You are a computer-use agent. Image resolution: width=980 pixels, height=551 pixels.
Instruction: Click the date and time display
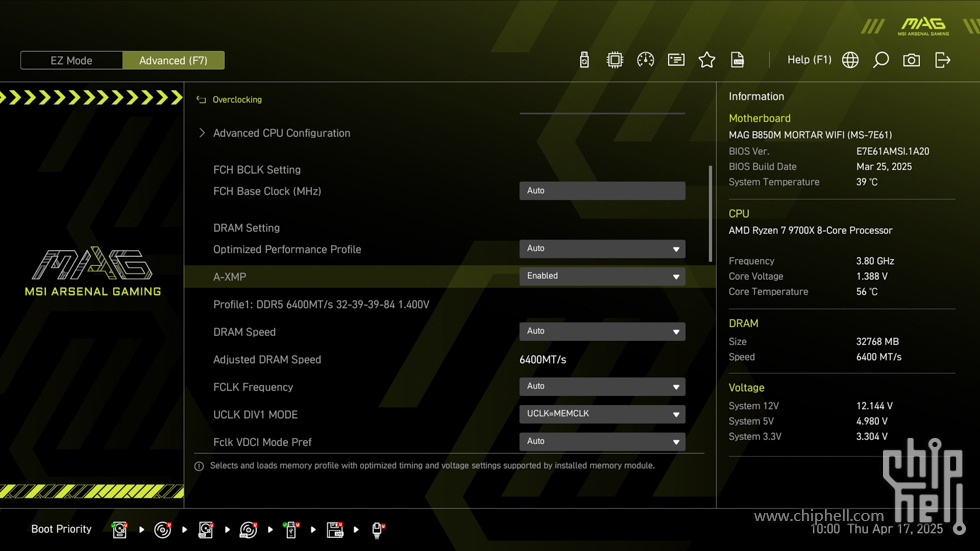pyautogui.click(x=876, y=529)
